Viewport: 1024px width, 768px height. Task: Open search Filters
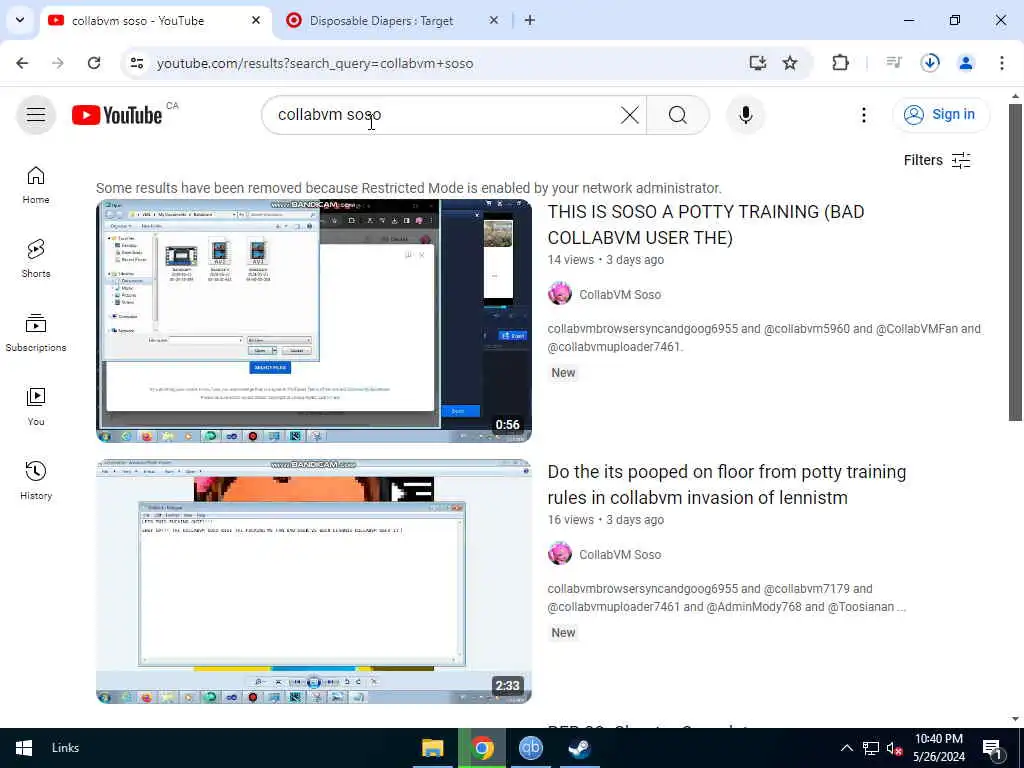click(x=937, y=161)
